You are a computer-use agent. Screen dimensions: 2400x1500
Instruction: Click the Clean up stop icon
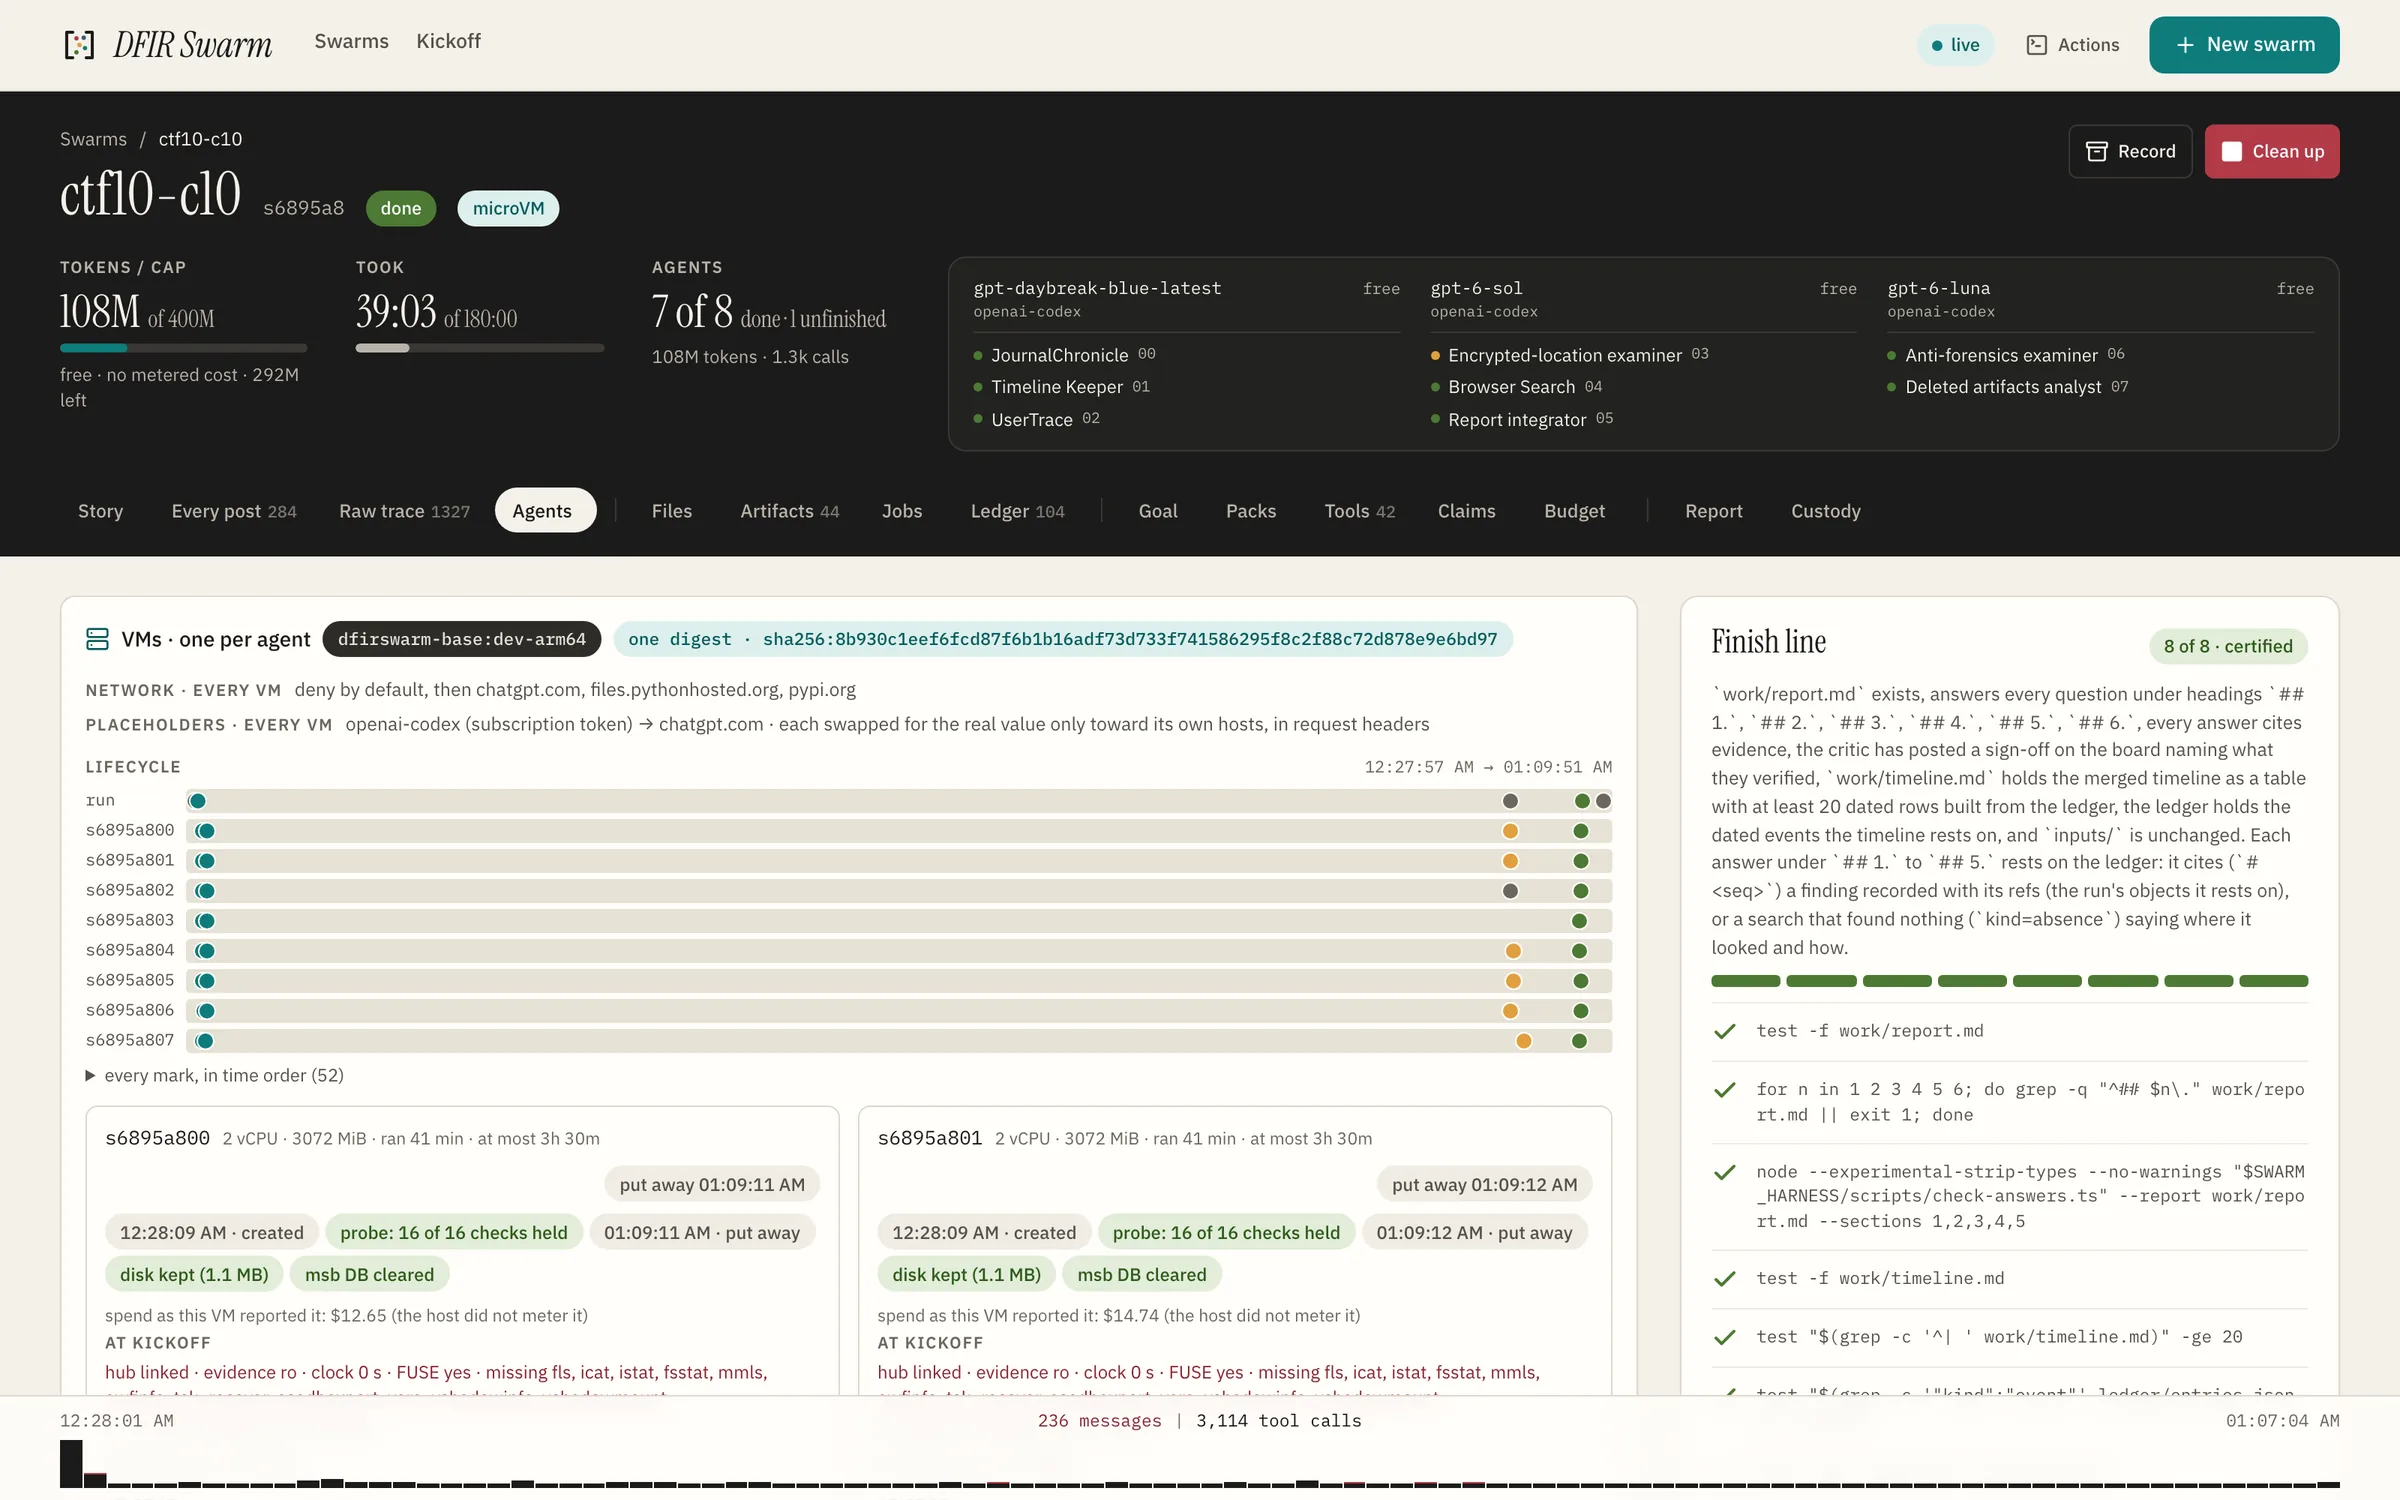coord(2231,151)
